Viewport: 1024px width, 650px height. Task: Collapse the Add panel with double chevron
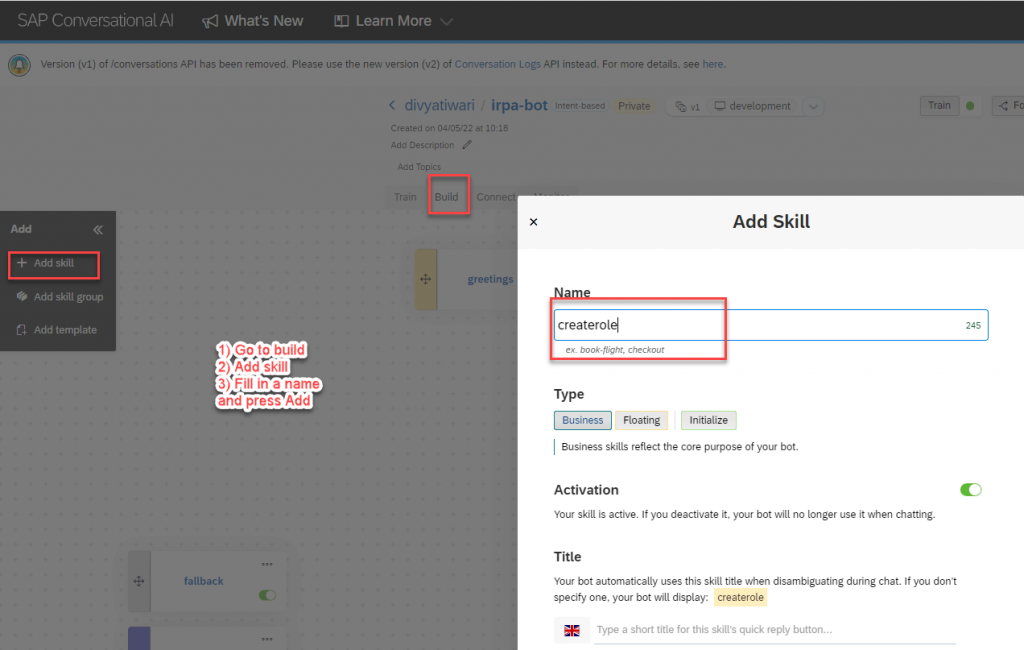[x=98, y=229]
